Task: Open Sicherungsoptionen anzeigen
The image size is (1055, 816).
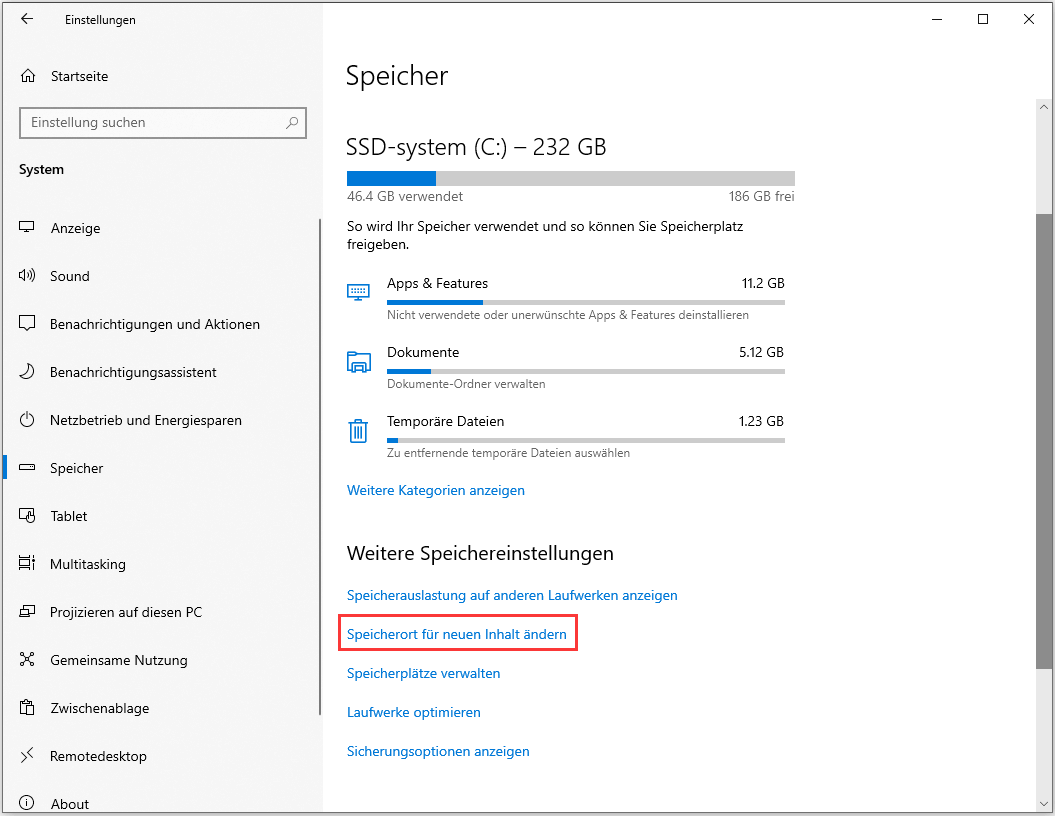Action: tap(438, 751)
